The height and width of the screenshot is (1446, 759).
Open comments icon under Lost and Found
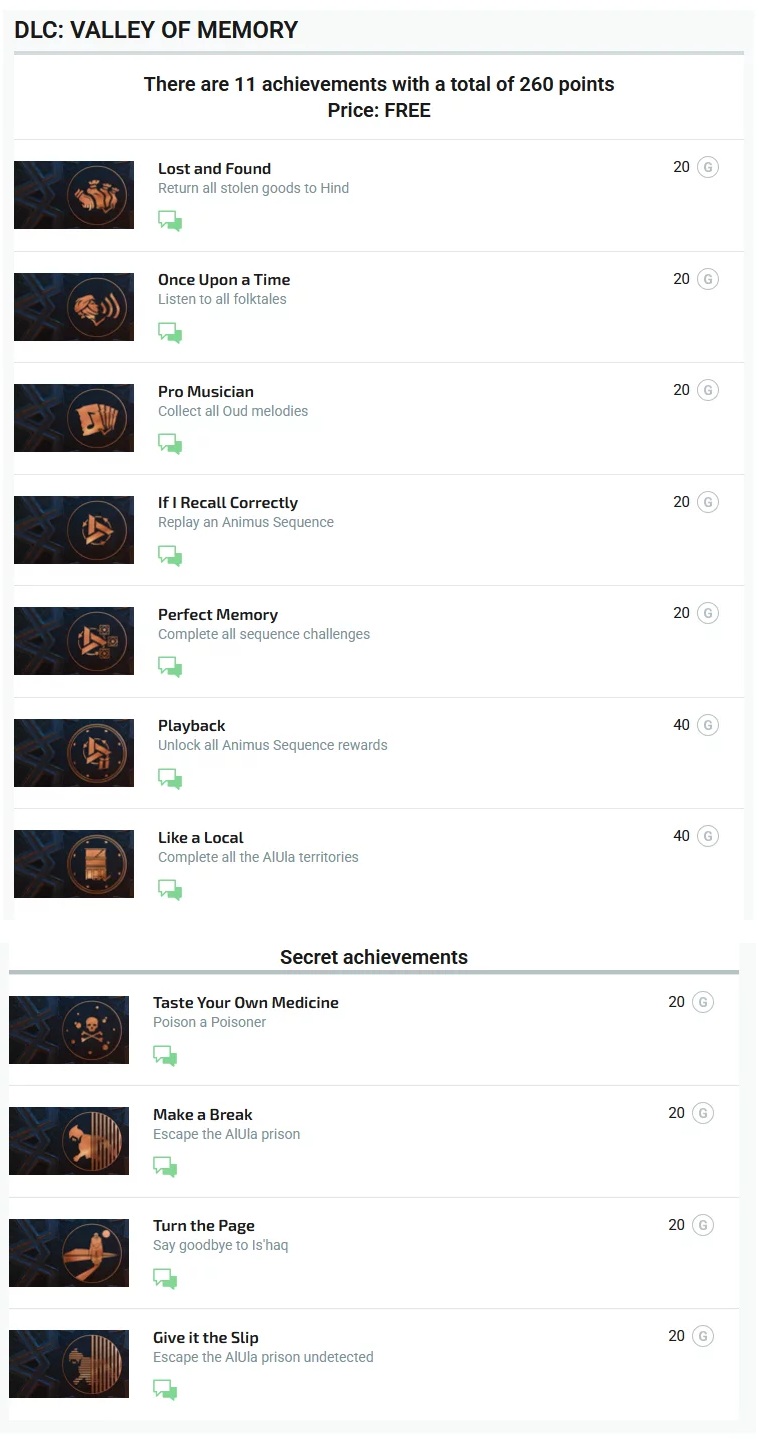(170, 221)
